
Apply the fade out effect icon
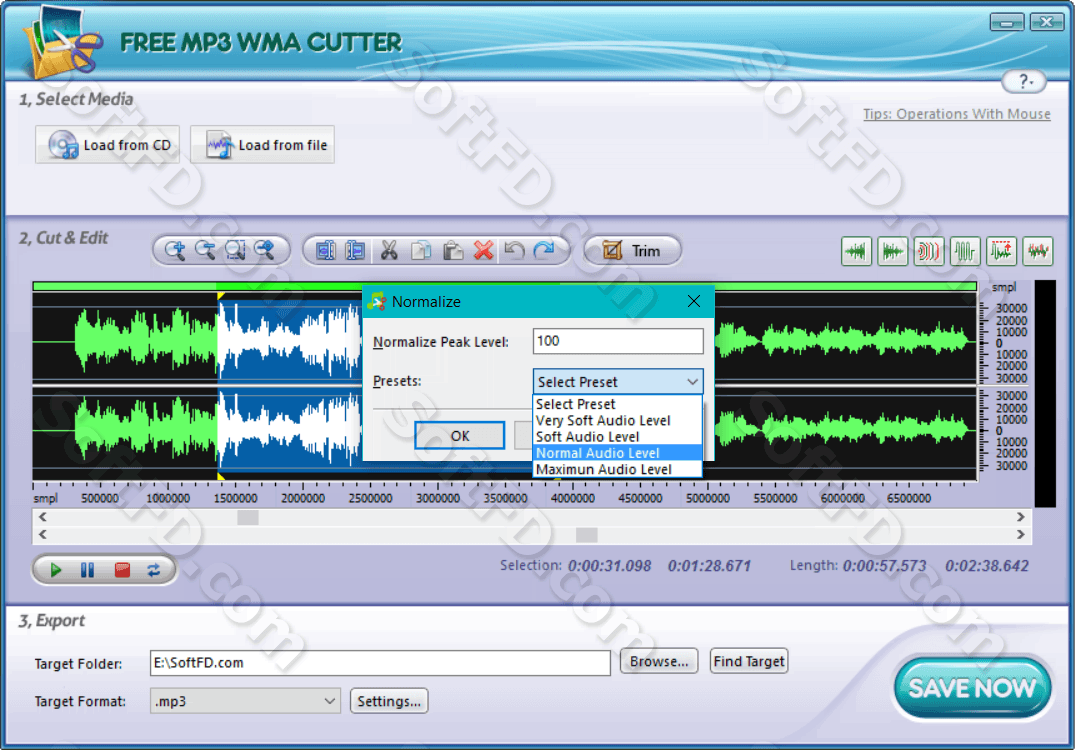(893, 251)
